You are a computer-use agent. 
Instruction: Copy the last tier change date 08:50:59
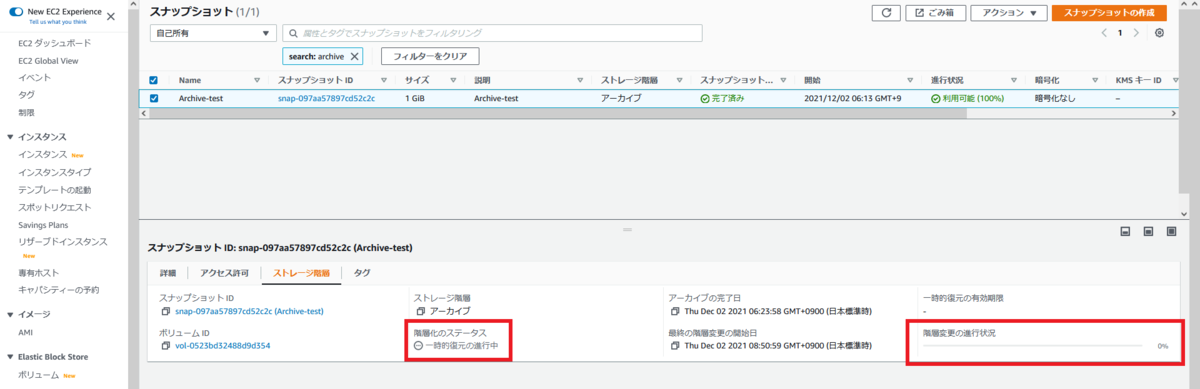tap(675, 345)
